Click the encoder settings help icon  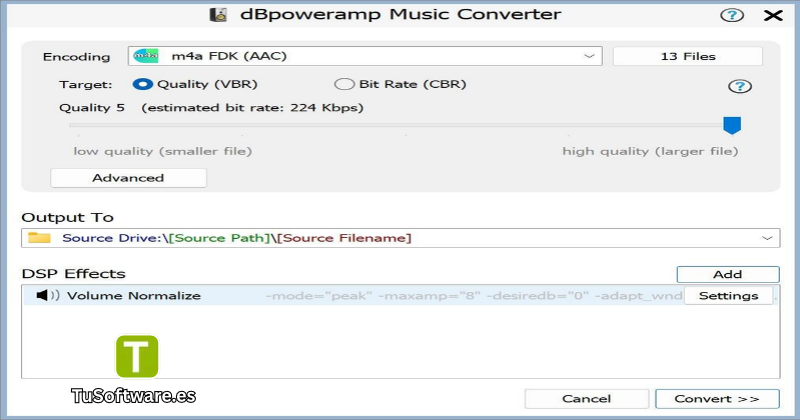739,86
